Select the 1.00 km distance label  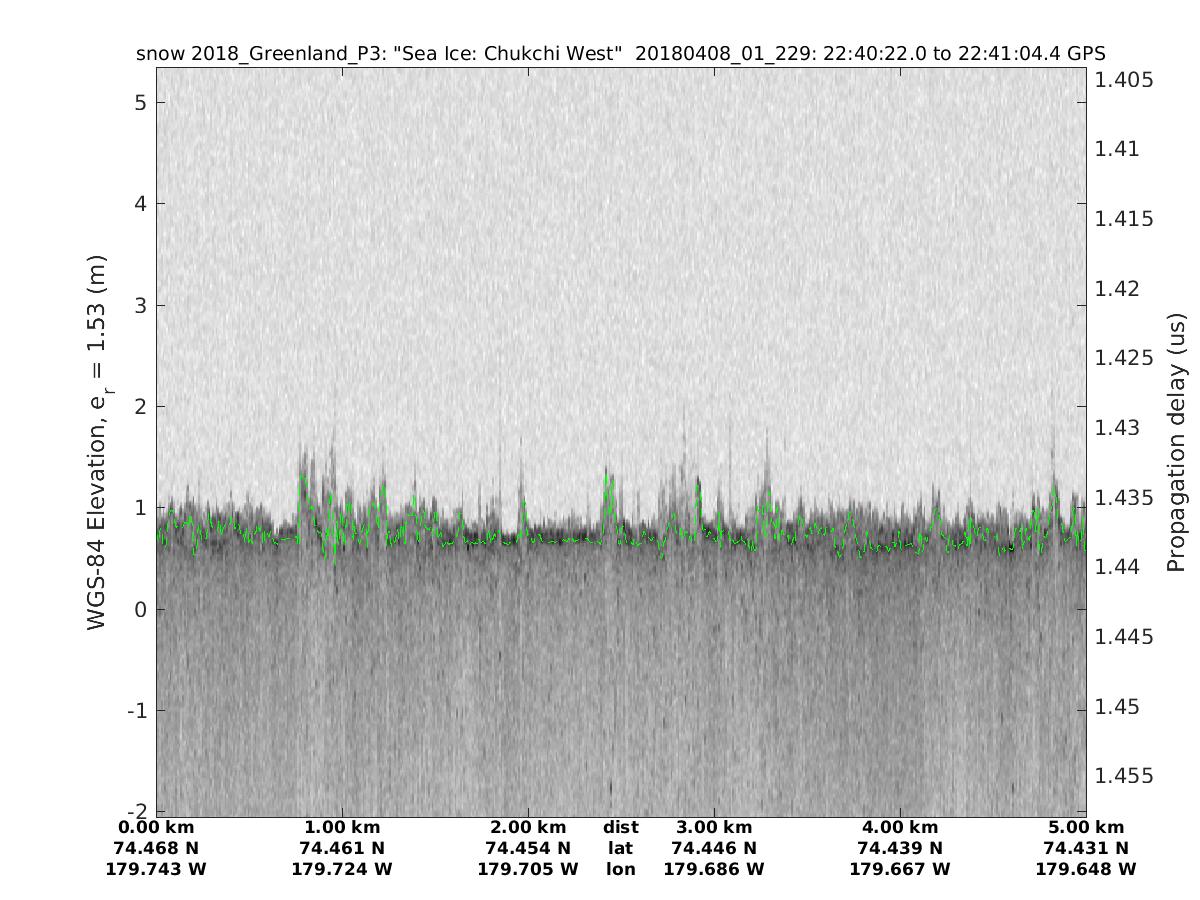(x=342, y=827)
